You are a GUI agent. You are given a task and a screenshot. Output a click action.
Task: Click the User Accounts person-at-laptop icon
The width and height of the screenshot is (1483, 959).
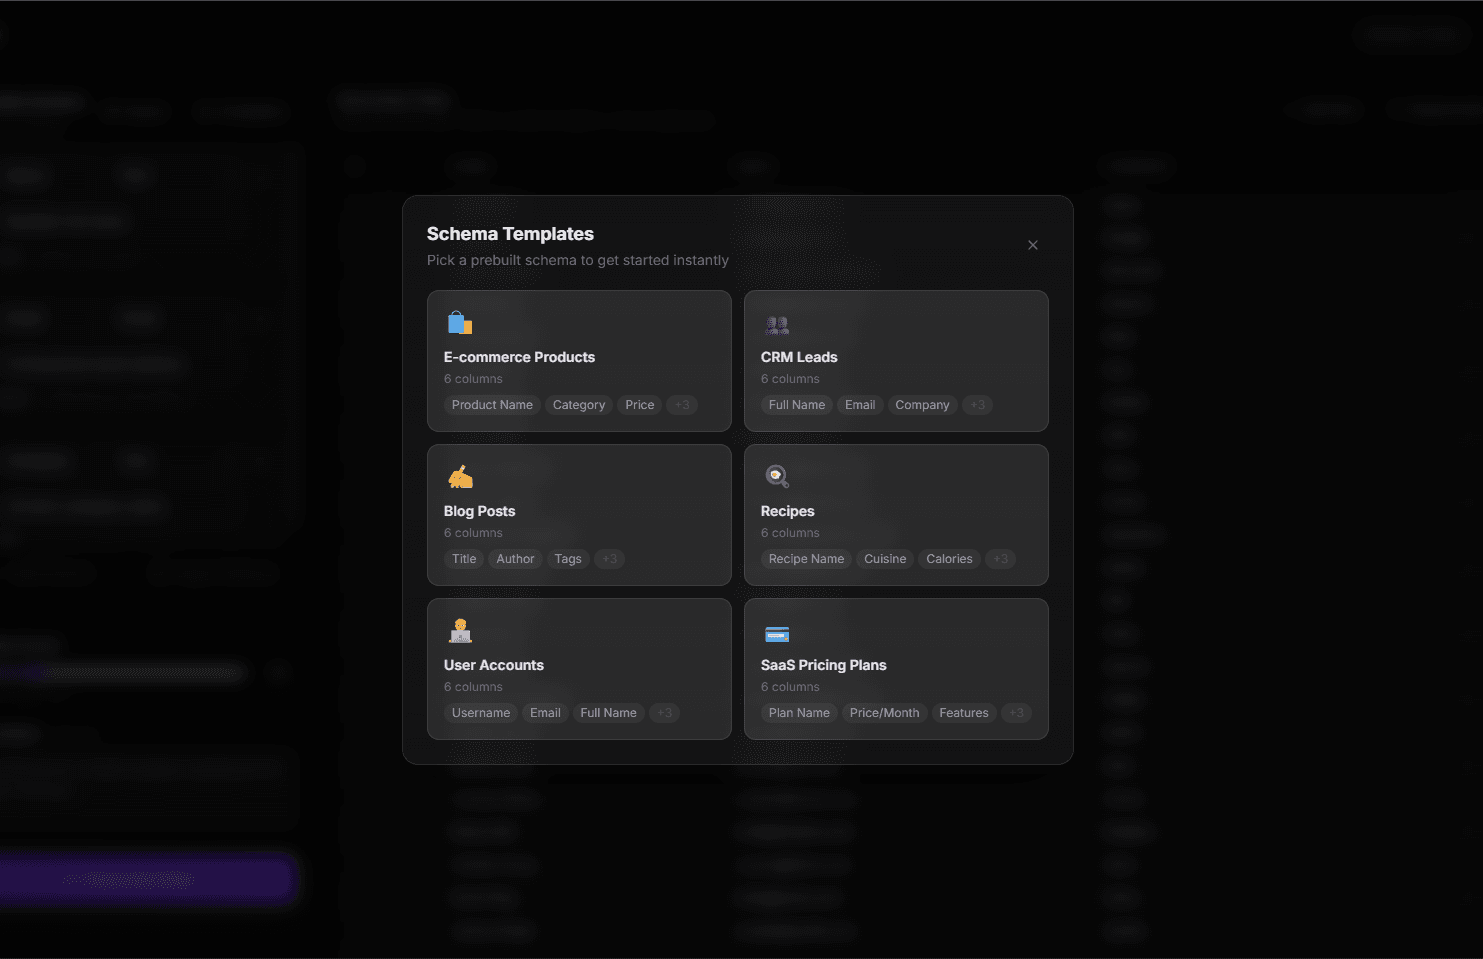pos(460,630)
